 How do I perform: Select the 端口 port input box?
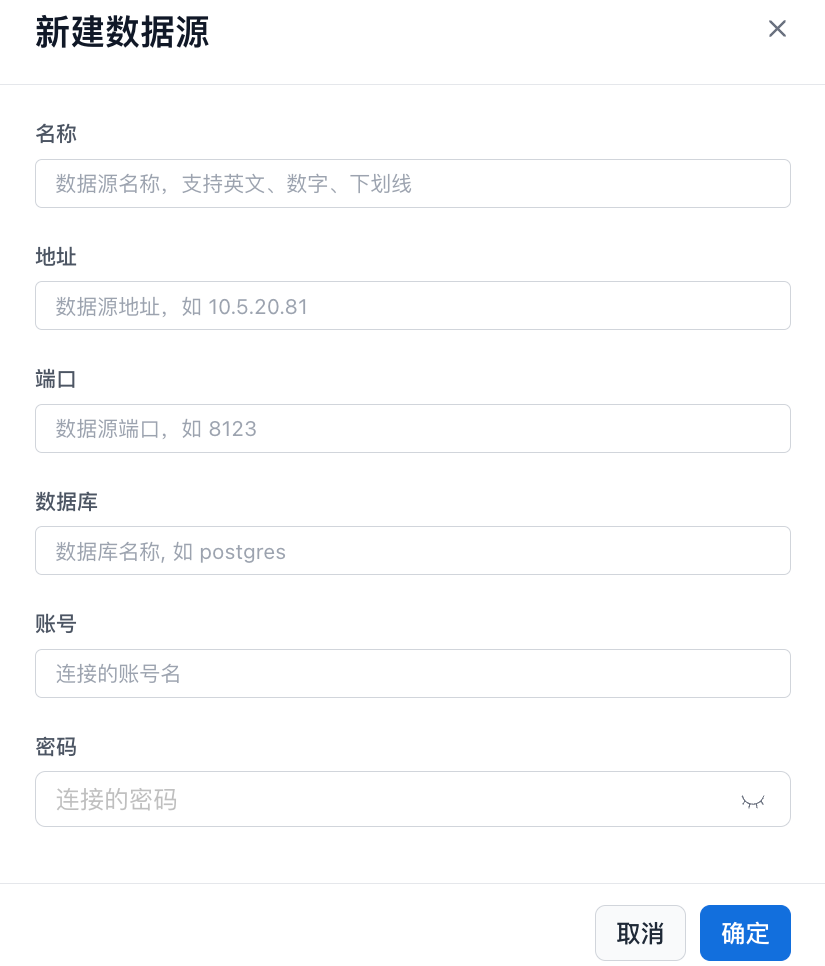(x=412, y=429)
